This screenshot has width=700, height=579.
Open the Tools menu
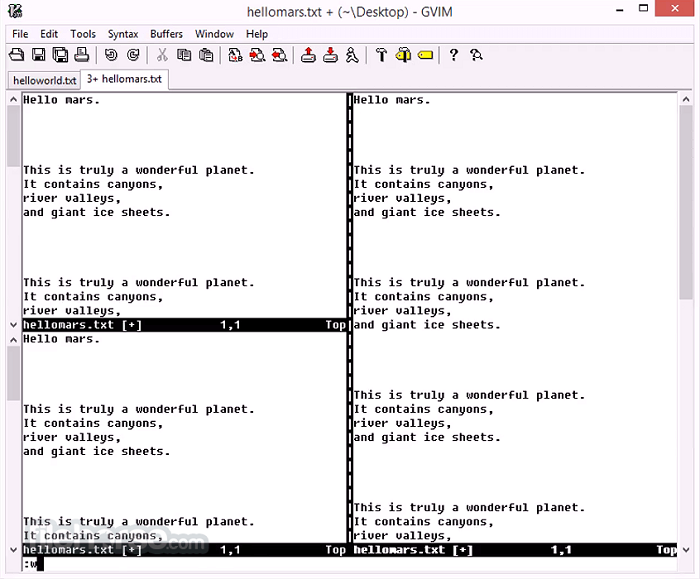click(x=83, y=34)
